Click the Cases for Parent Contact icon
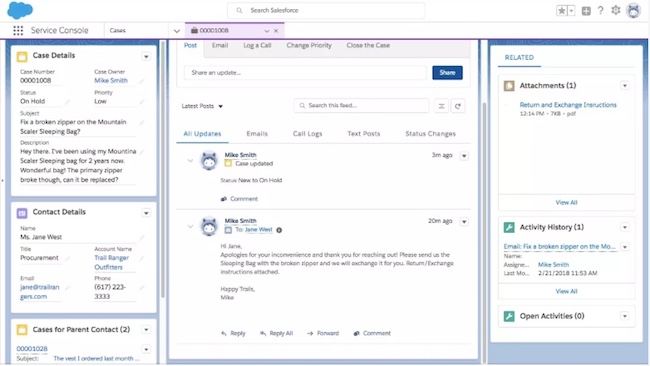 22,330
